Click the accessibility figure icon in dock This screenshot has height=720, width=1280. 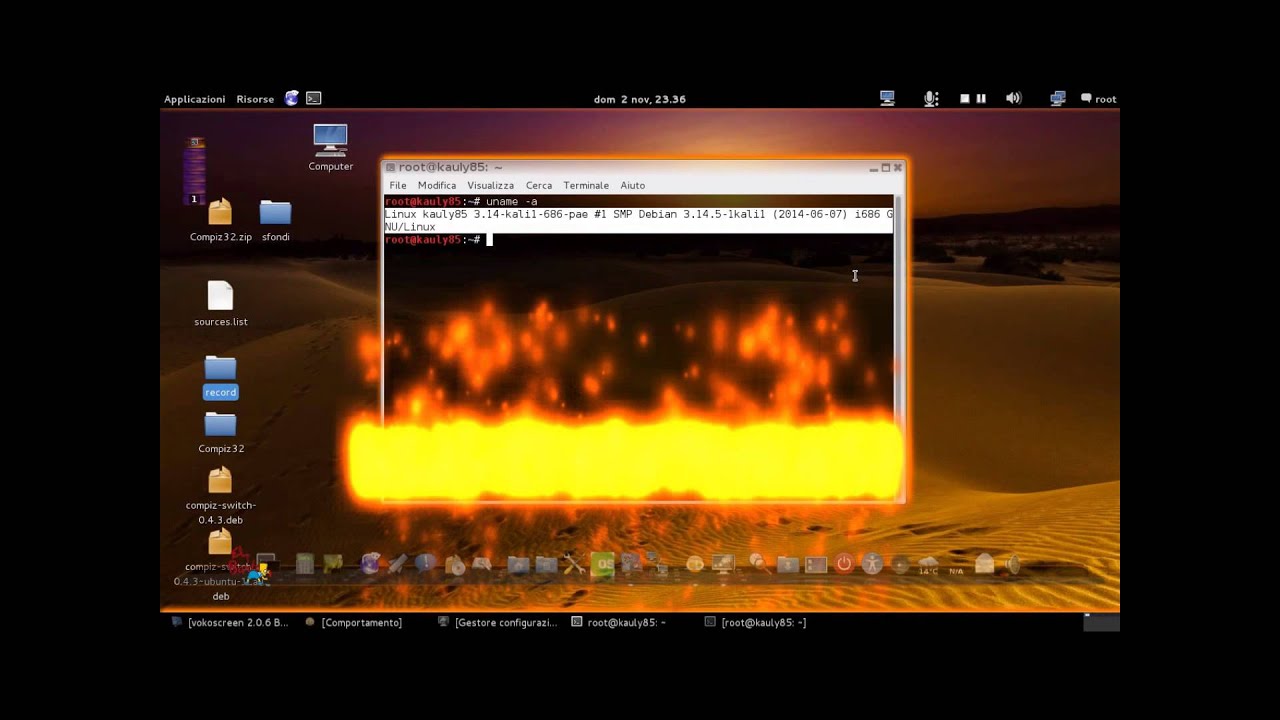pos(872,564)
